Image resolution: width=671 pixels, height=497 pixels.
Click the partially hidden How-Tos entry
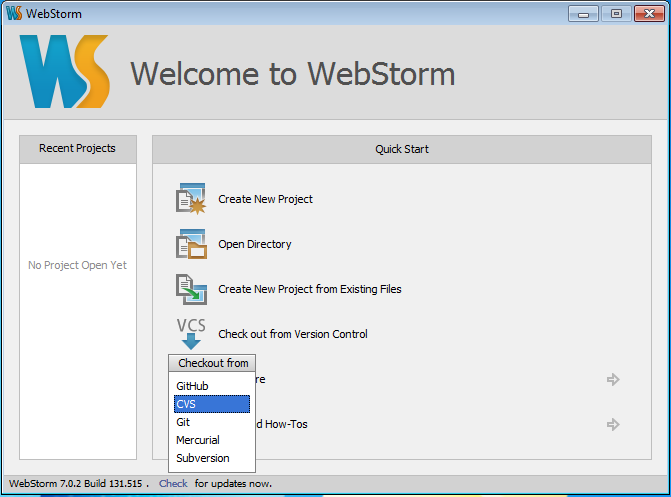[x=282, y=424]
